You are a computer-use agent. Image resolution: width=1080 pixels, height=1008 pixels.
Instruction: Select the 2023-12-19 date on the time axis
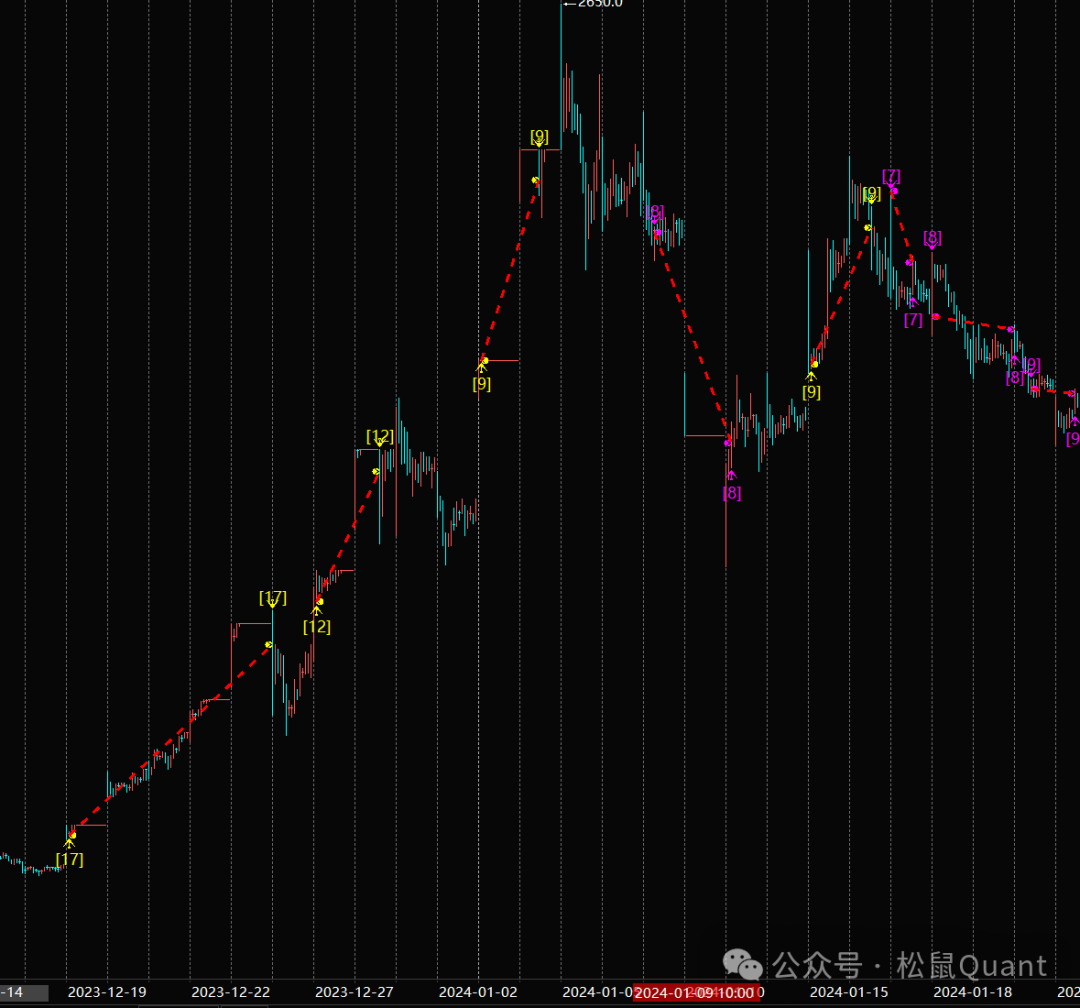pyautogui.click(x=107, y=993)
